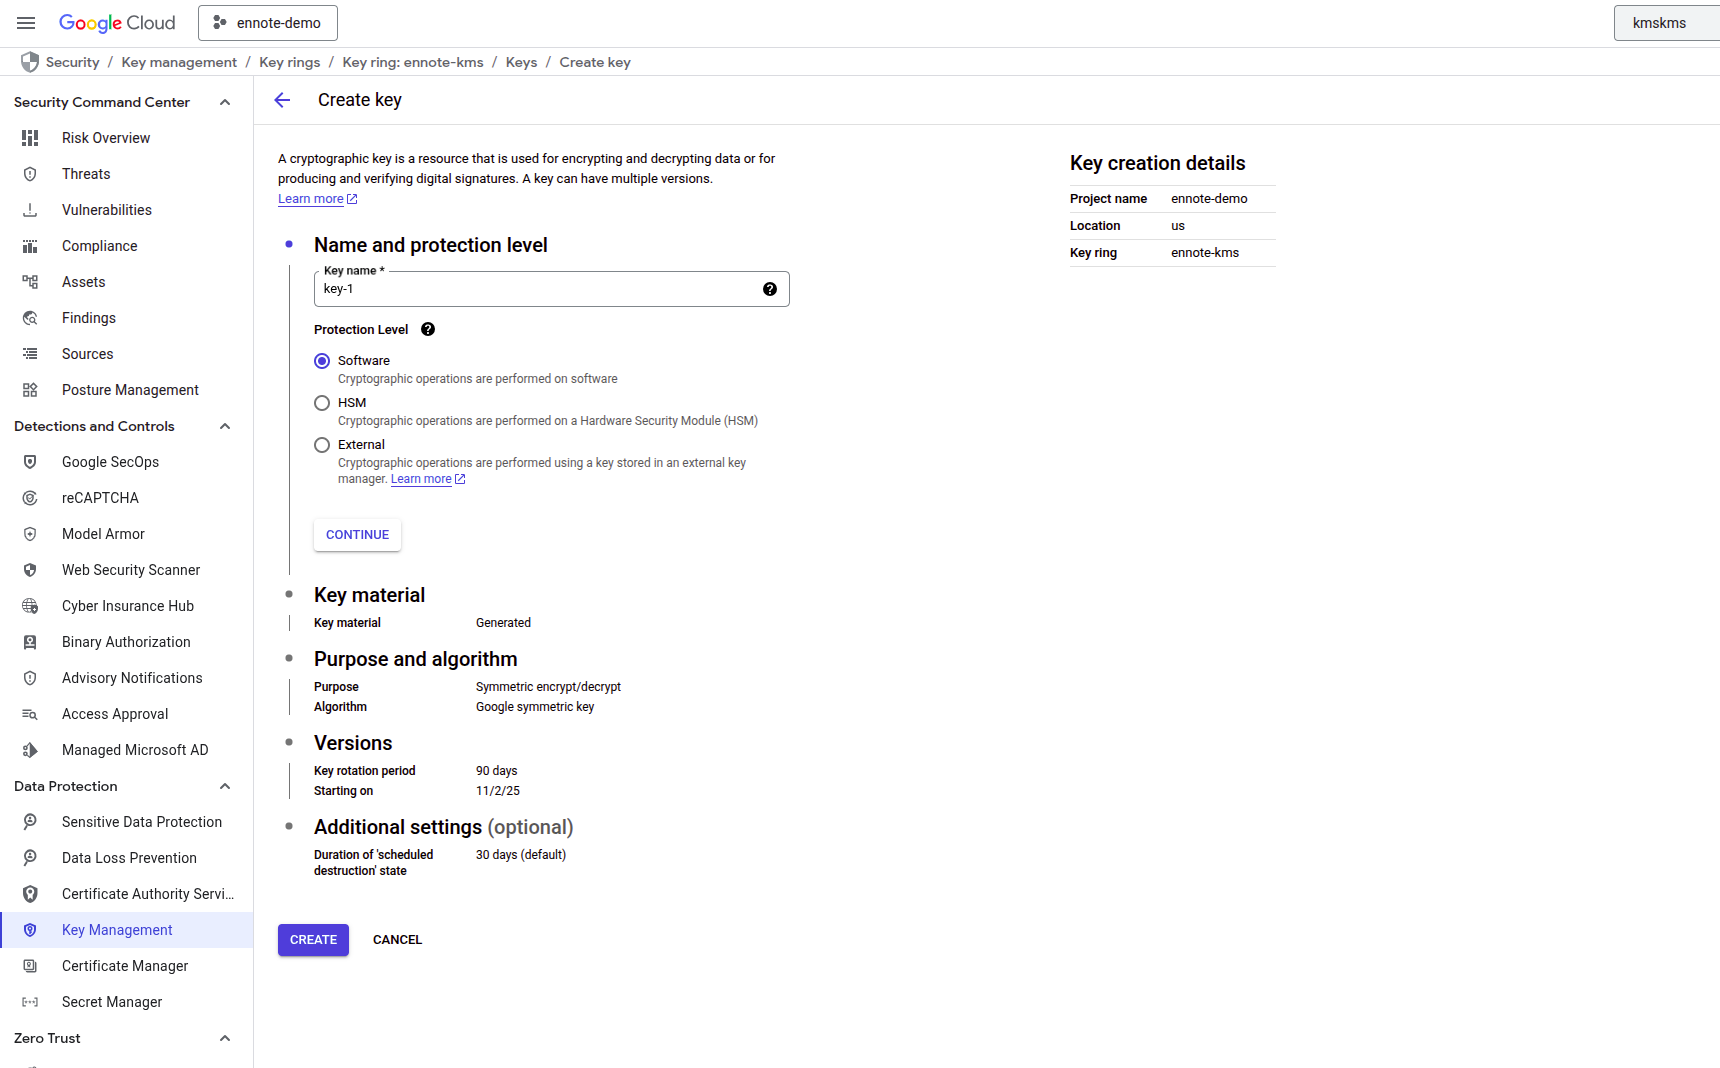This screenshot has height=1068, width=1720.
Task: Click the Assets sidebar icon
Action: (30, 282)
